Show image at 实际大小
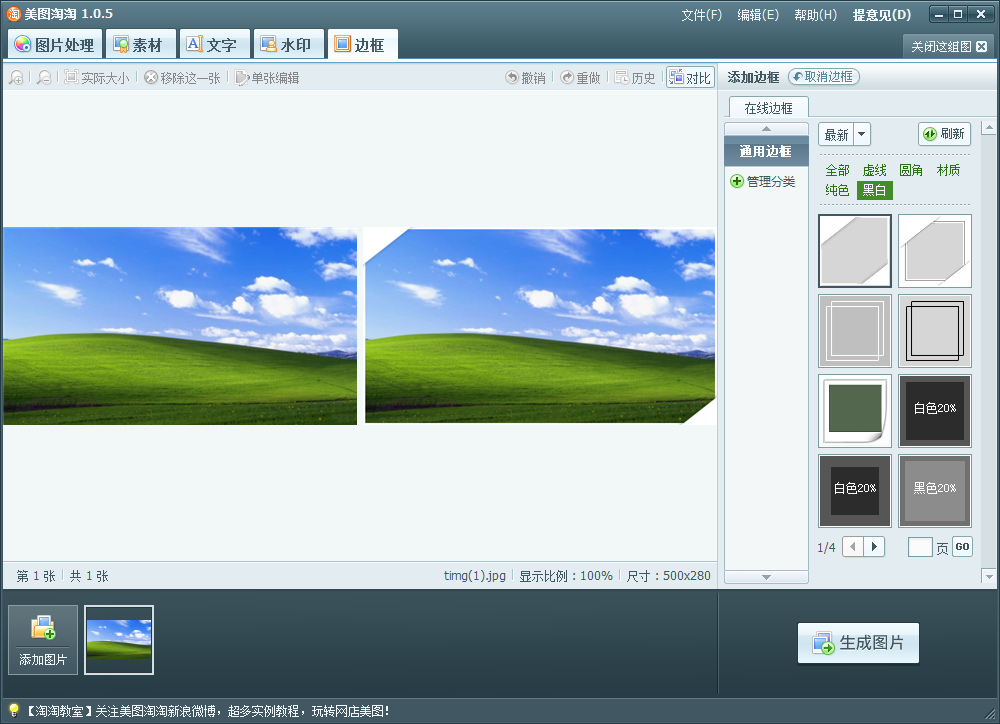The width and height of the screenshot is (1000, 724). (97, 78)
